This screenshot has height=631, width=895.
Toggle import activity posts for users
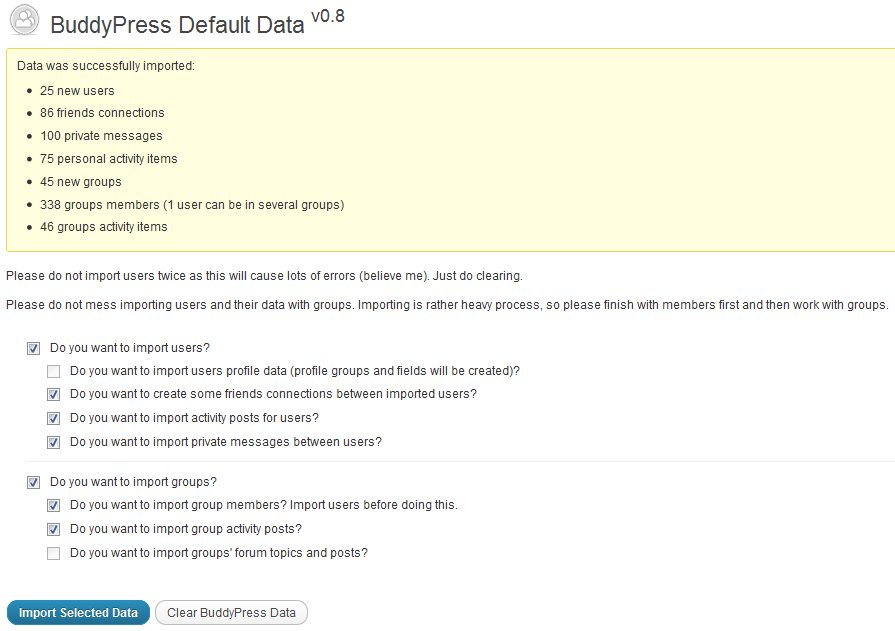(x=53, y=418)
